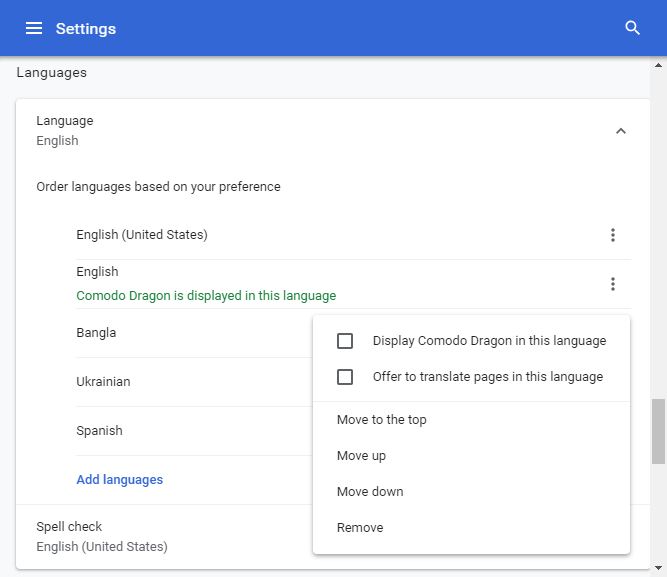Viewport: 667px width, 577px height.
Task: Check Display Comodo Dragon in this language
Action: click(x=345, y=341)
